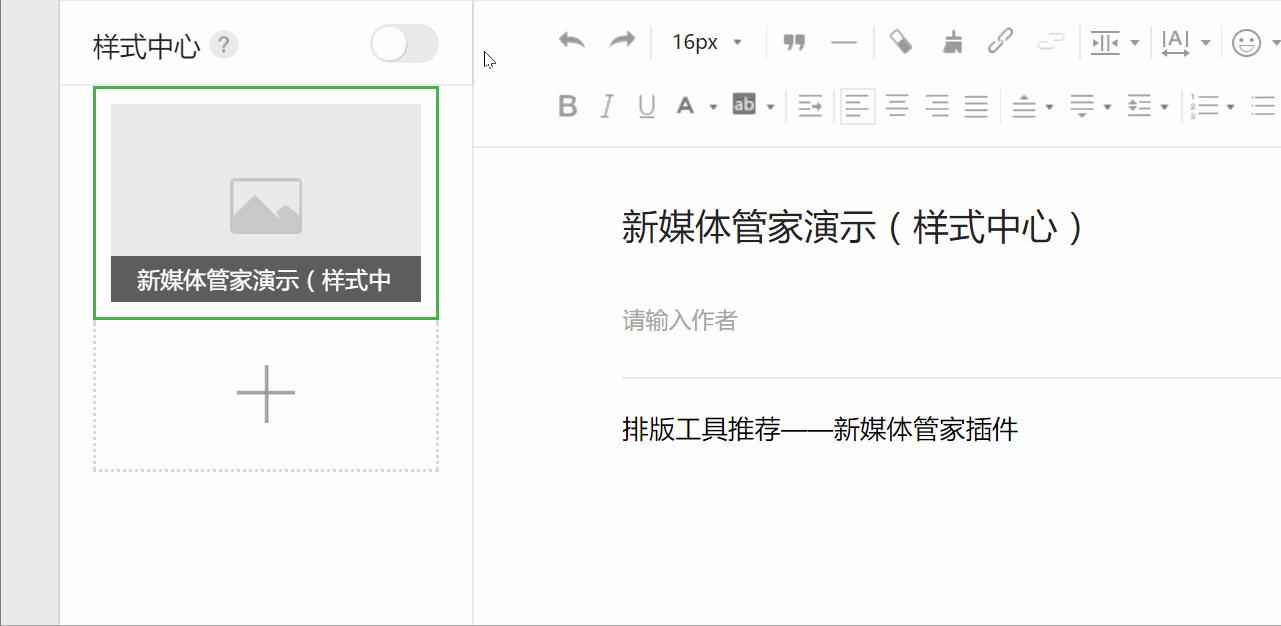This screenshot has width=1281, height=626.
Task: Toggle the 样式中心 on/off switch
Action: point(403,44)
